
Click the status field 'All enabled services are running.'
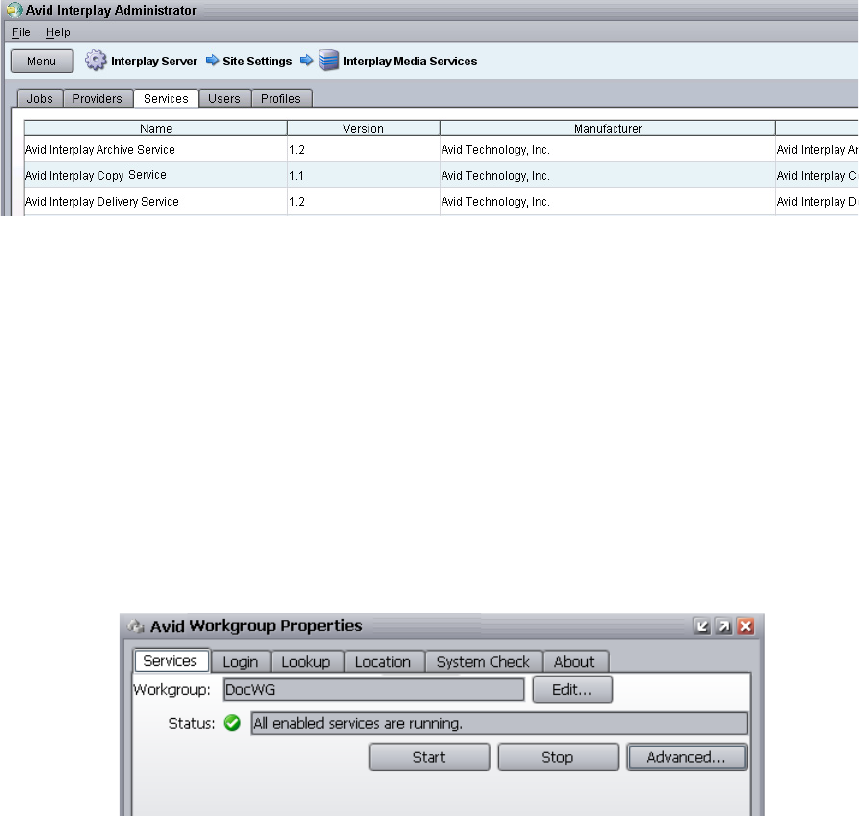pyautogui.click(x=499, y=723)
